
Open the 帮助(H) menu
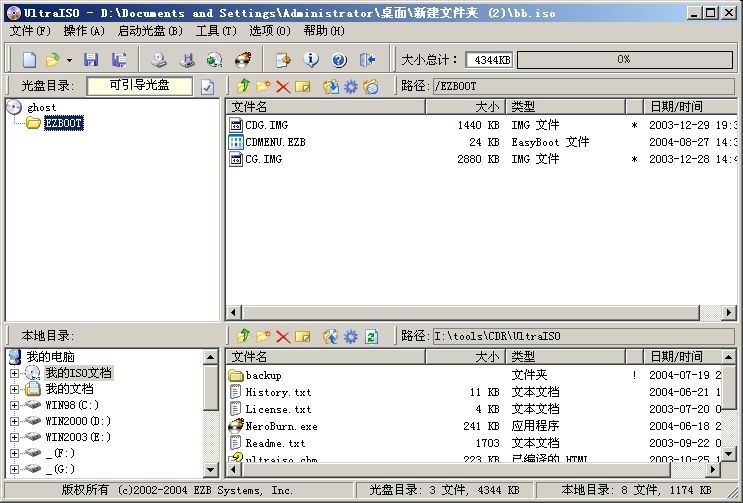[324, 31]
